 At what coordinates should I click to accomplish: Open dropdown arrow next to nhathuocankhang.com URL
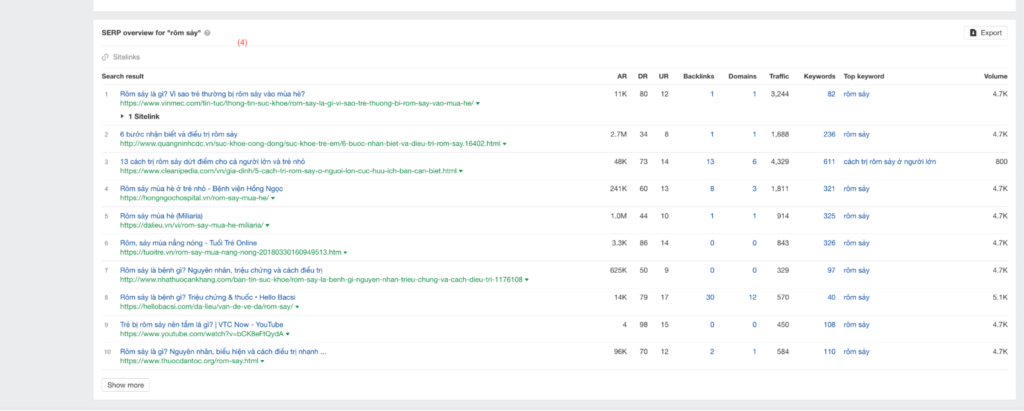pyautogui.click(x=526, y=280)
